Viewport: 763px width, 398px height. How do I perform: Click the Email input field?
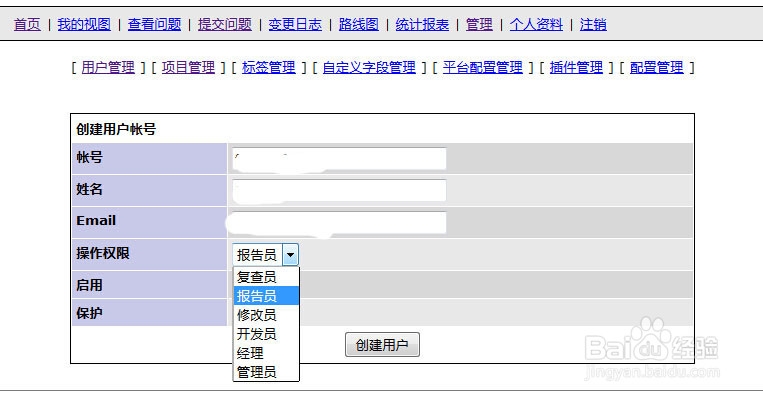coord(339,222)
